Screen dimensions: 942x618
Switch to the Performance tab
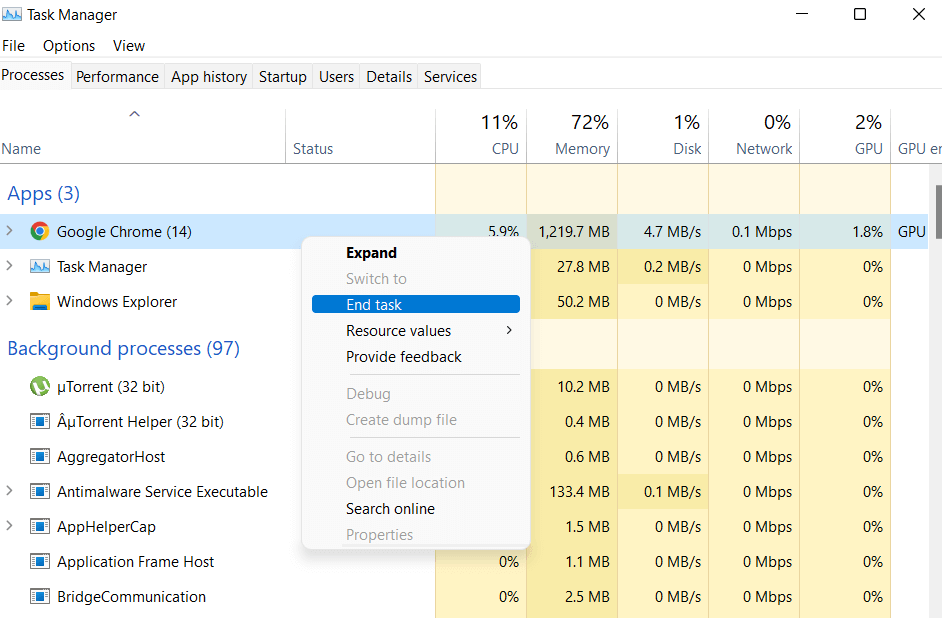coord(117,76)
